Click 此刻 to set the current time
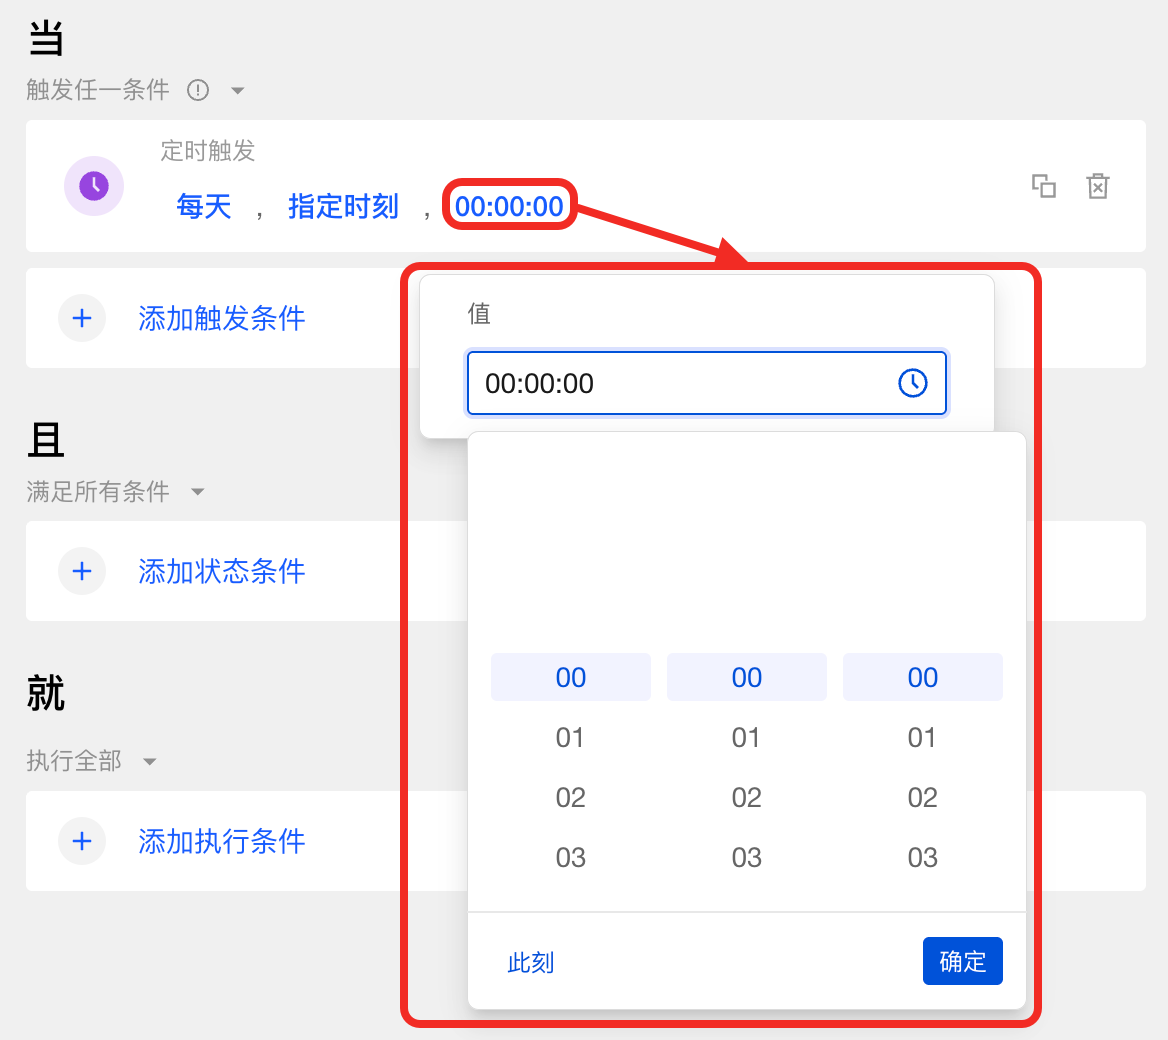 click(530, 962)
